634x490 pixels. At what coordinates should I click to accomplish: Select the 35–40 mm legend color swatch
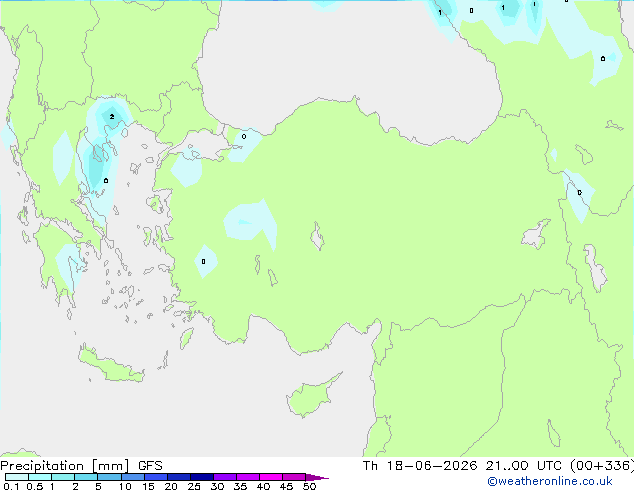(x=248, y=477)
